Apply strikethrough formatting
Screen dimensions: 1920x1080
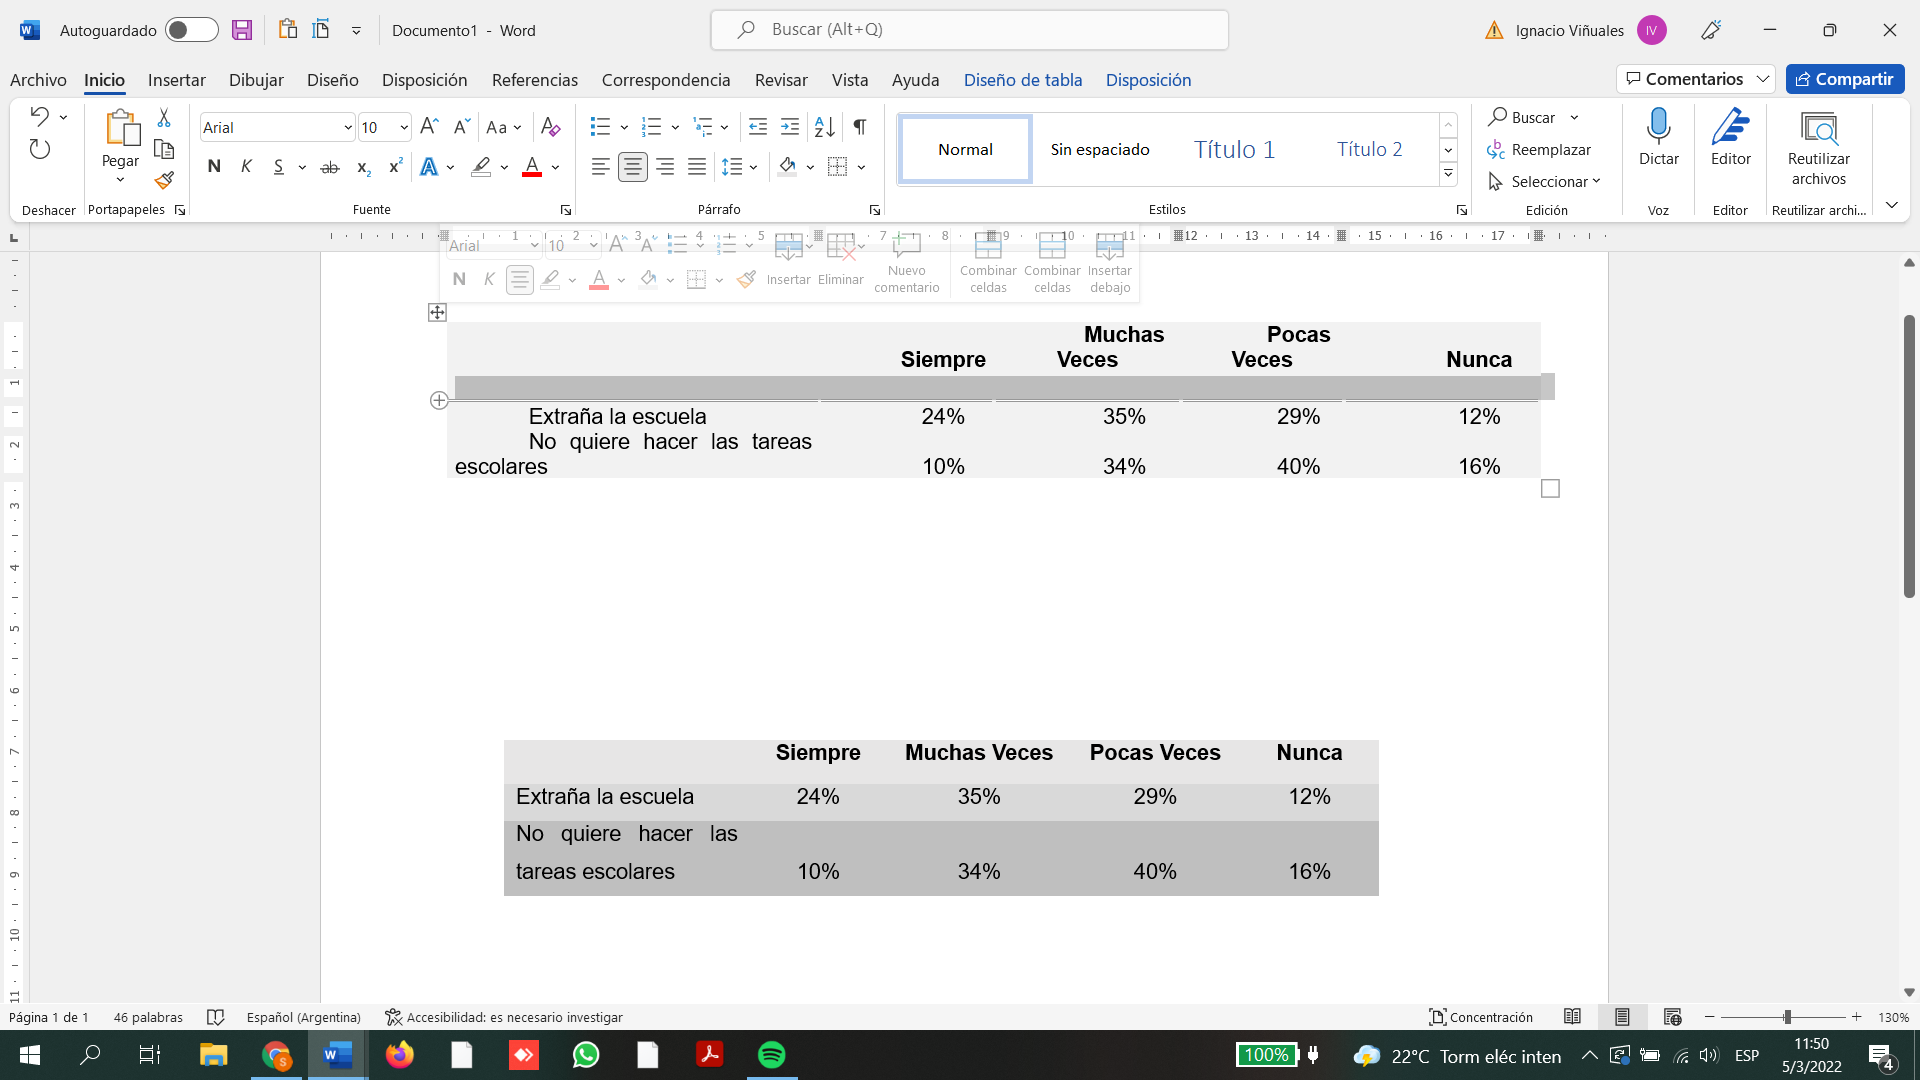[330, 167]
